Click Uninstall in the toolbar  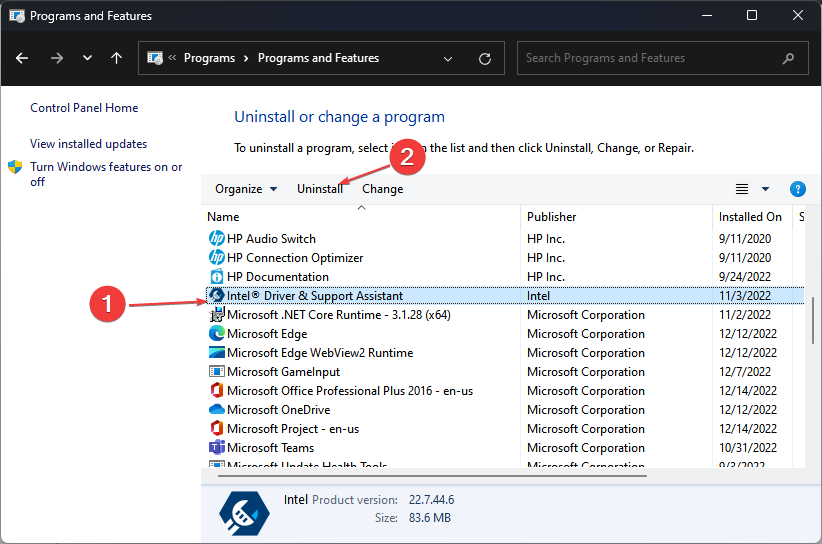point(320,189)
